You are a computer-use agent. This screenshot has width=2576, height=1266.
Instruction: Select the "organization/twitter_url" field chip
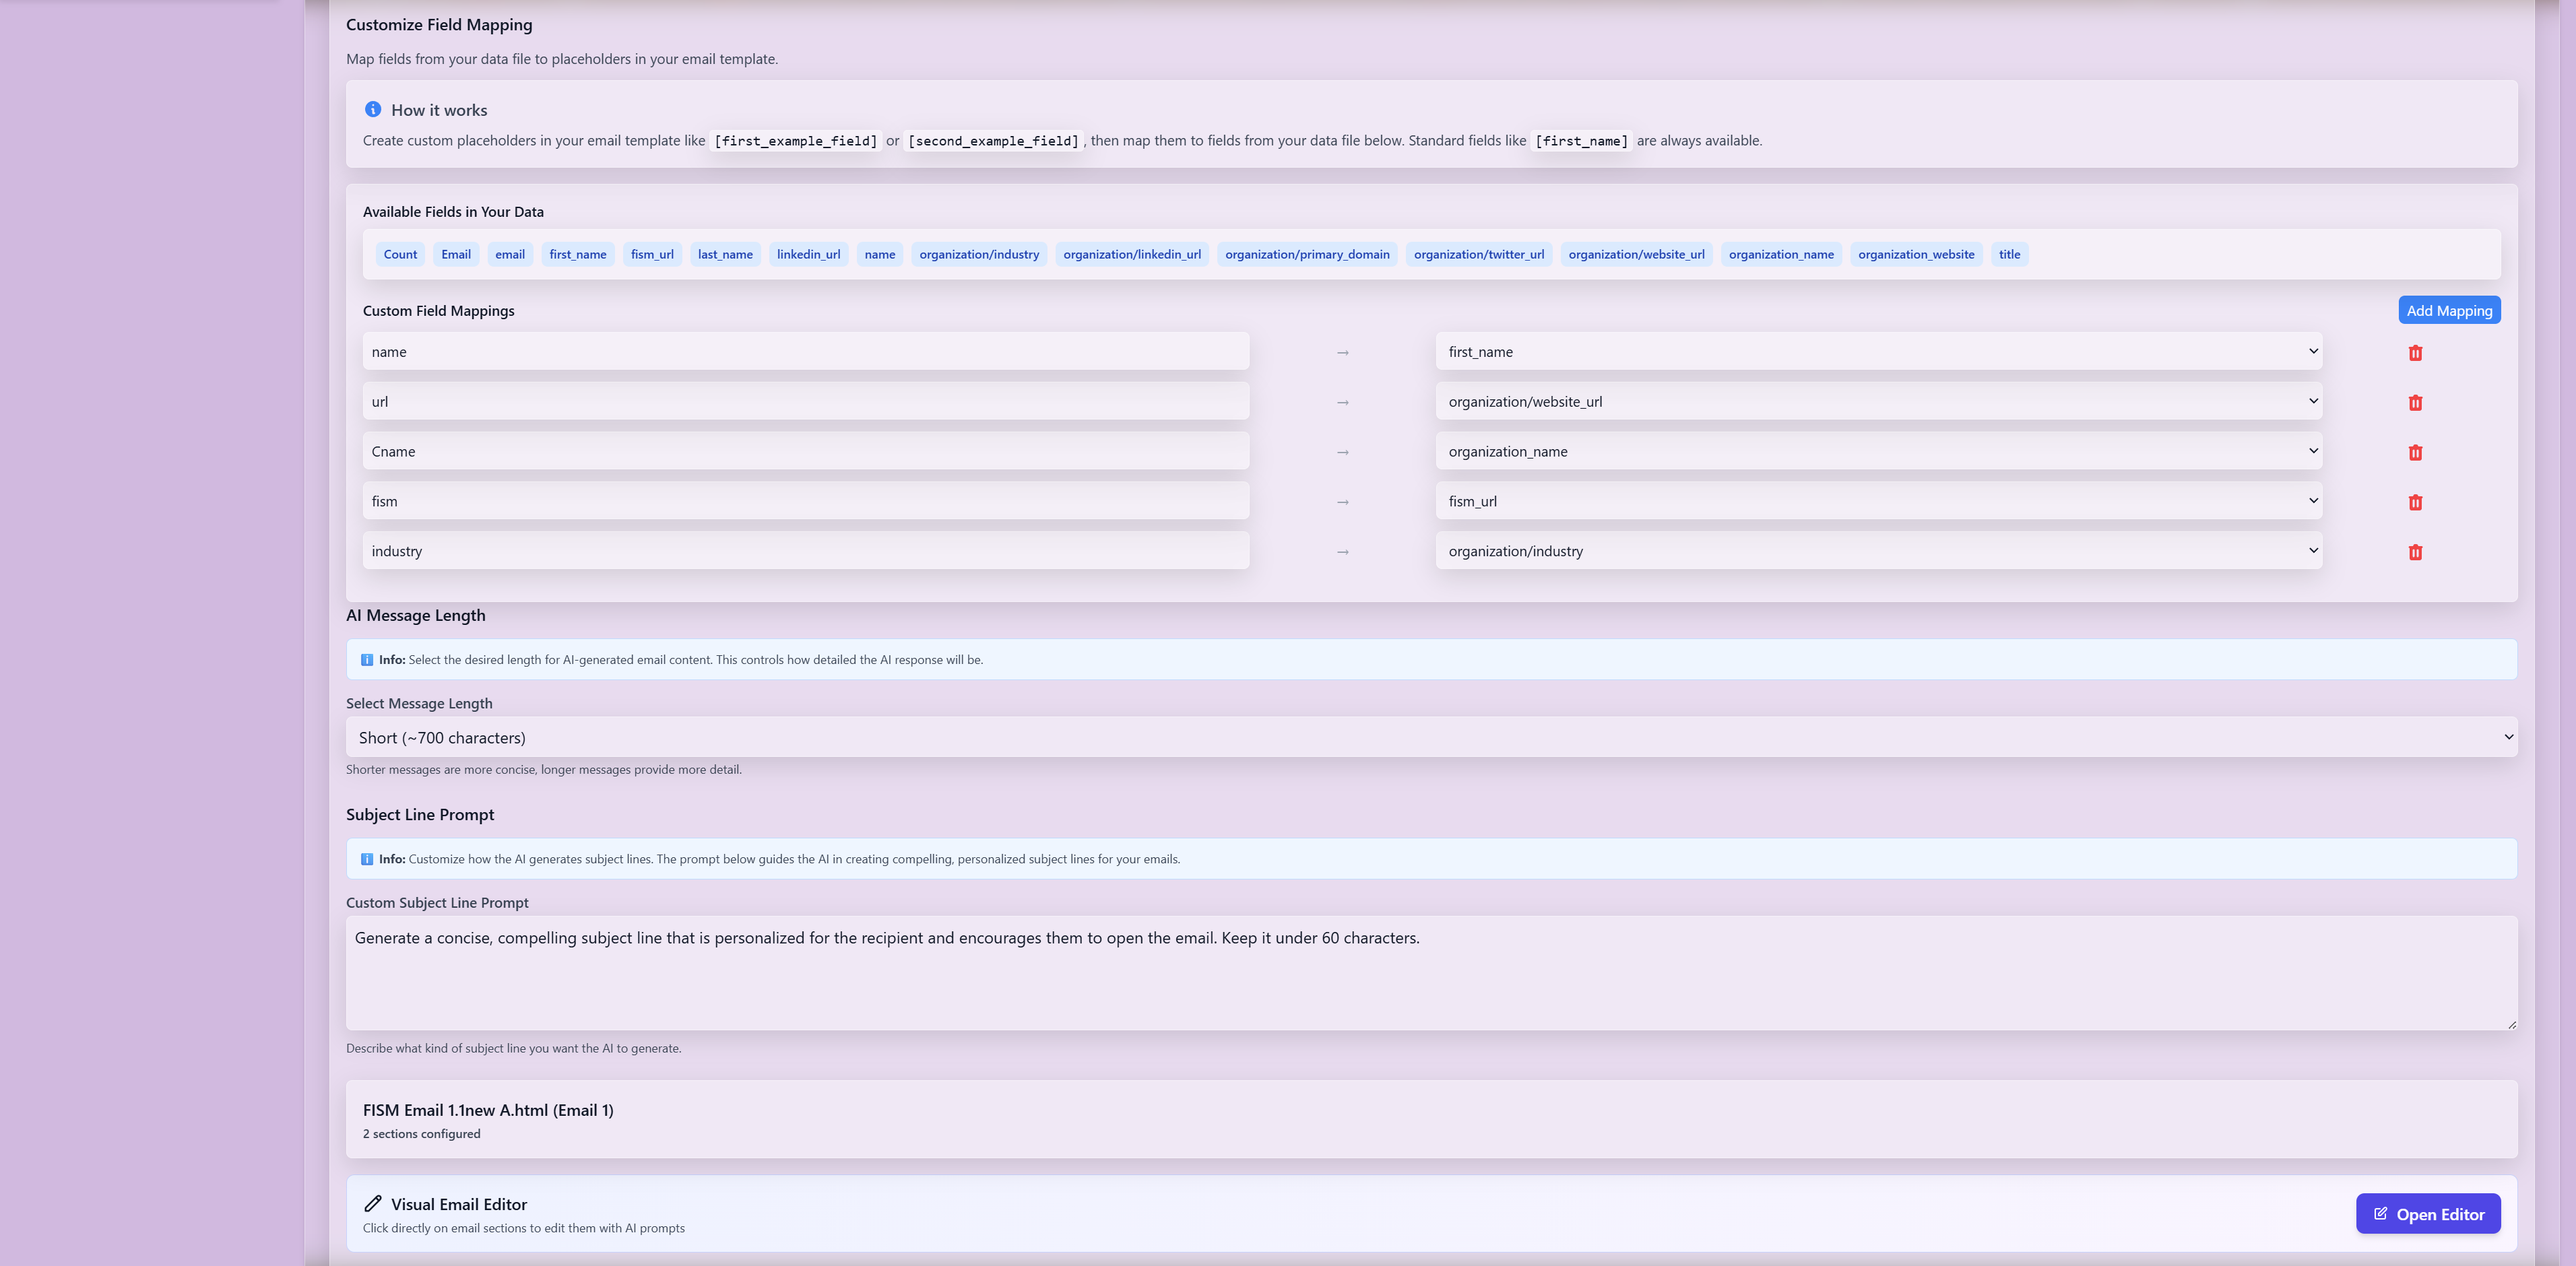coord(1478,254)
